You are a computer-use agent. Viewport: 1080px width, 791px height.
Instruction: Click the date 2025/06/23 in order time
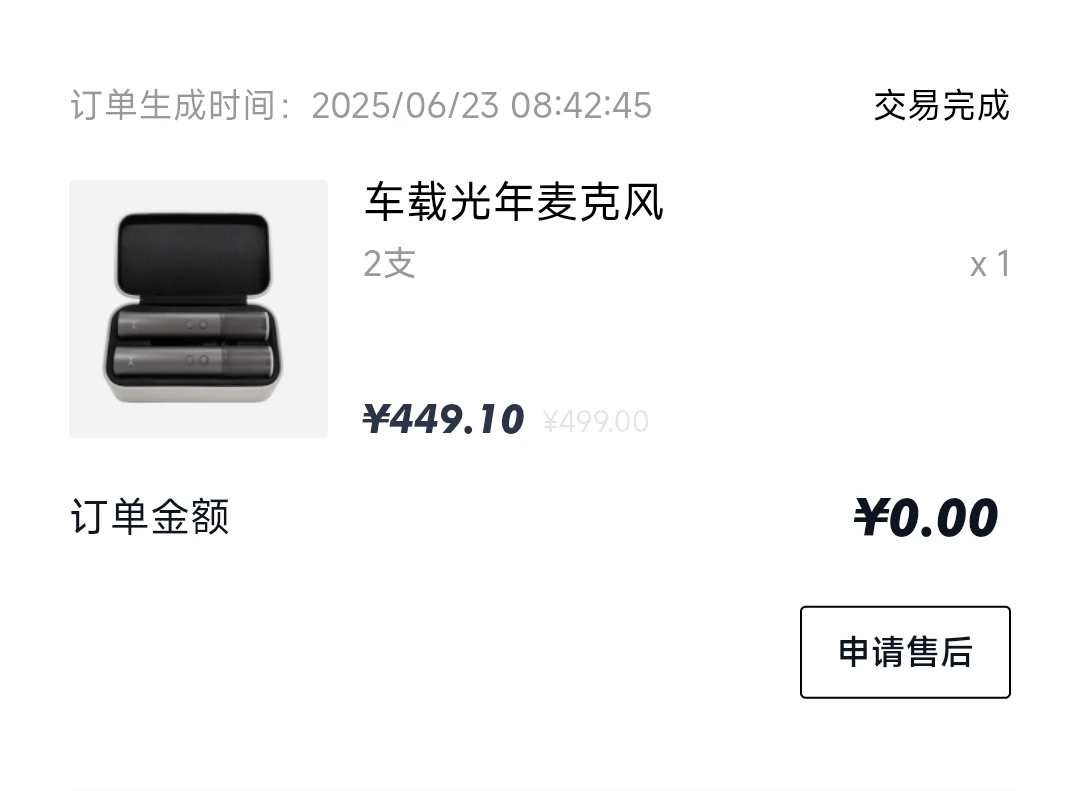coord(405,105)
